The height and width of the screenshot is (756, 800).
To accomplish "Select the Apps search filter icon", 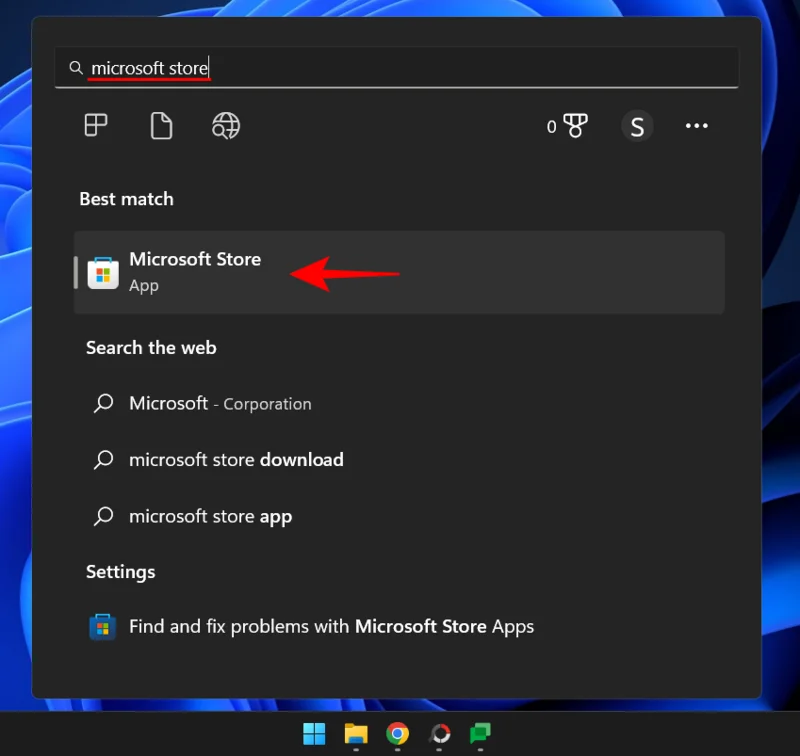I will 95,125.
